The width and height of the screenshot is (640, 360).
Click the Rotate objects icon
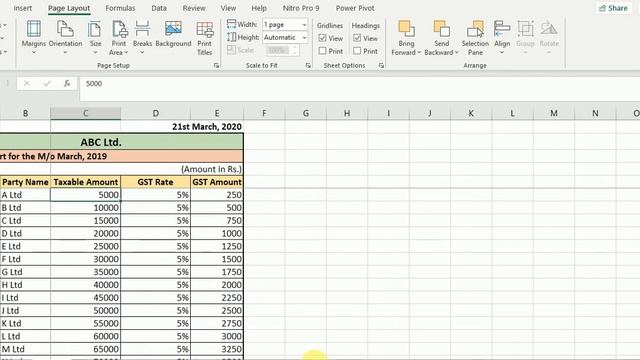coord(549,29)
